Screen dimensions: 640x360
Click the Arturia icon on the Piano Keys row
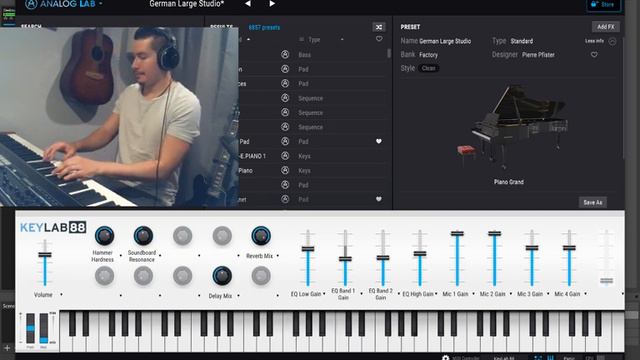285,170
